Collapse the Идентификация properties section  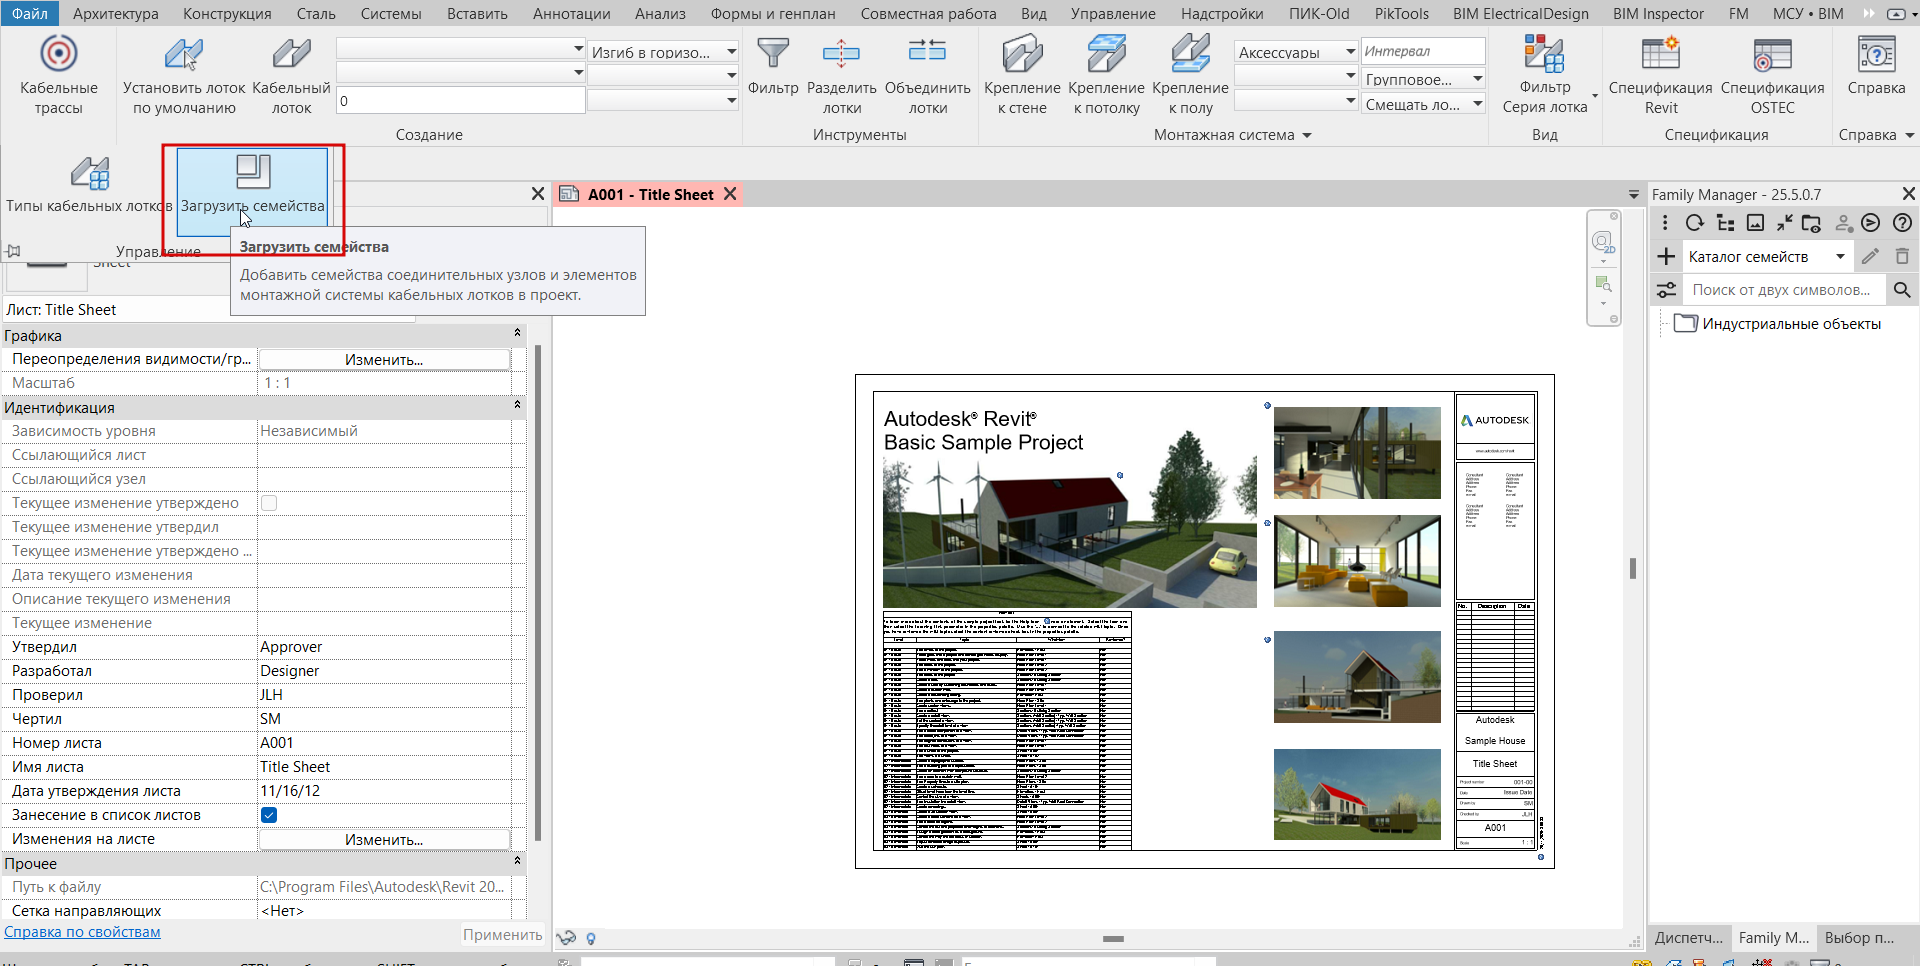(x=517, y=406)
